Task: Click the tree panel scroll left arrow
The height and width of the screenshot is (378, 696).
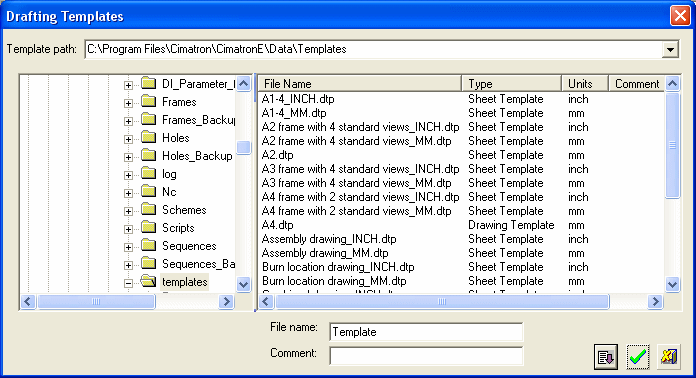Action: 28,302
